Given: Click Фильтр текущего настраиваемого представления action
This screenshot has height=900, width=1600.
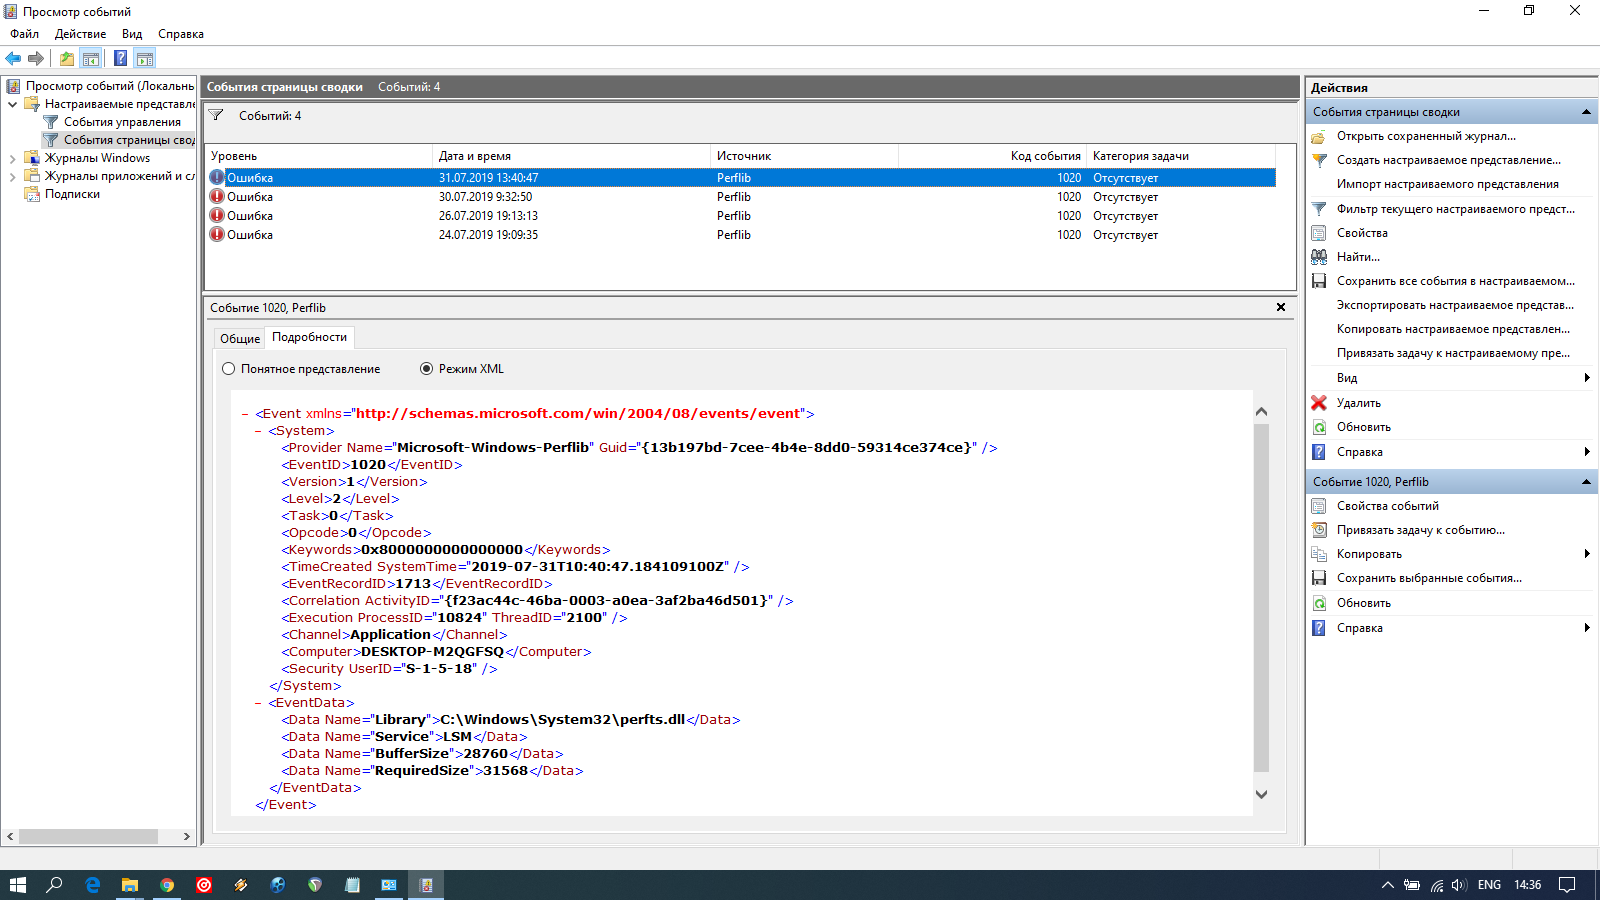Looking at the screenshot, I should (1456, 209).
